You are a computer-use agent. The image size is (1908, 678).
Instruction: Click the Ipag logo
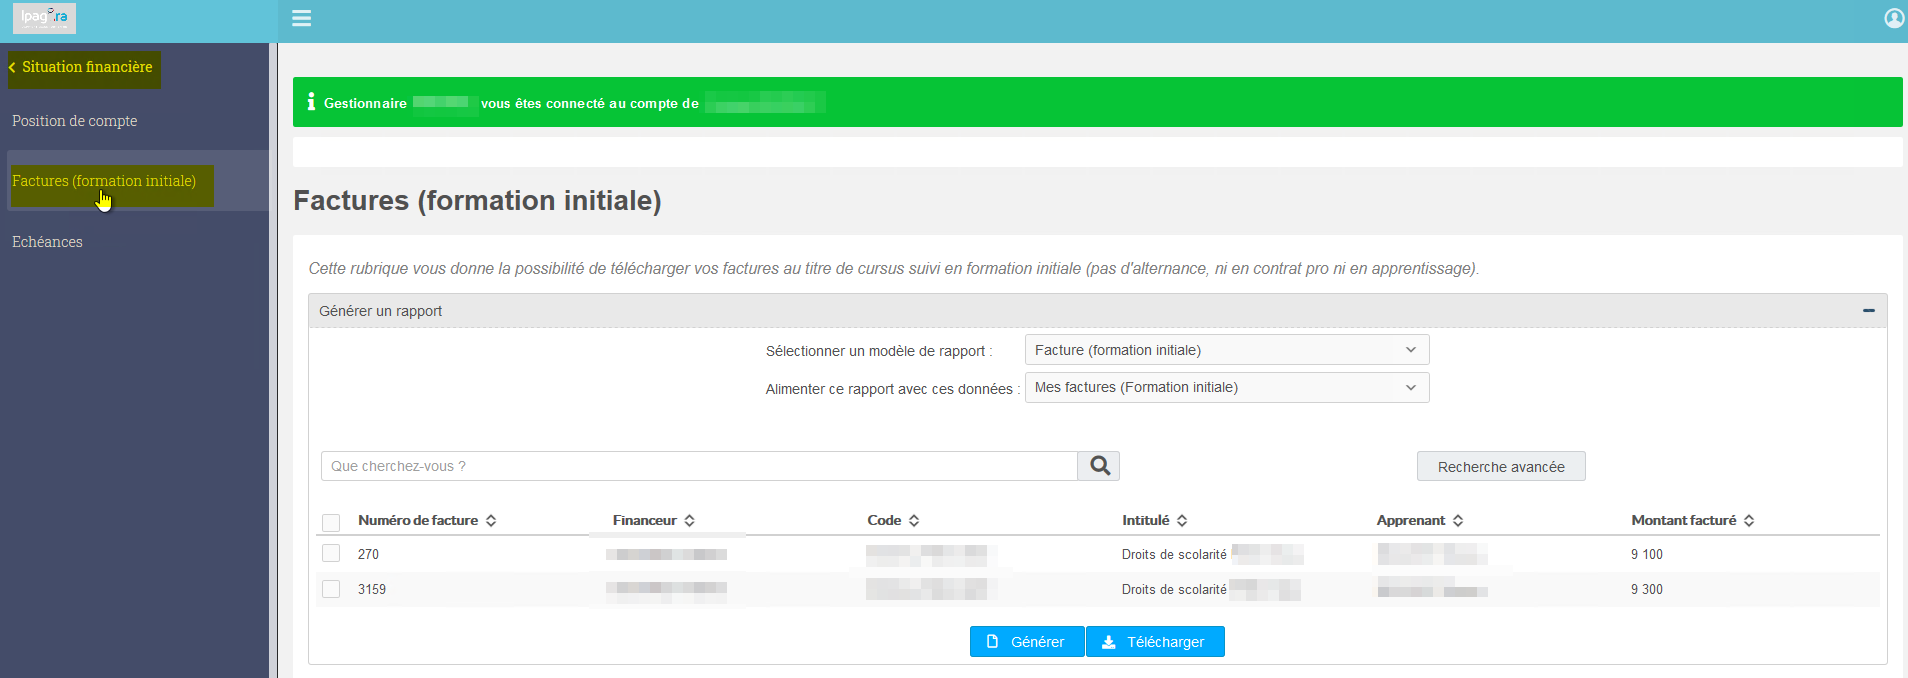44,18
